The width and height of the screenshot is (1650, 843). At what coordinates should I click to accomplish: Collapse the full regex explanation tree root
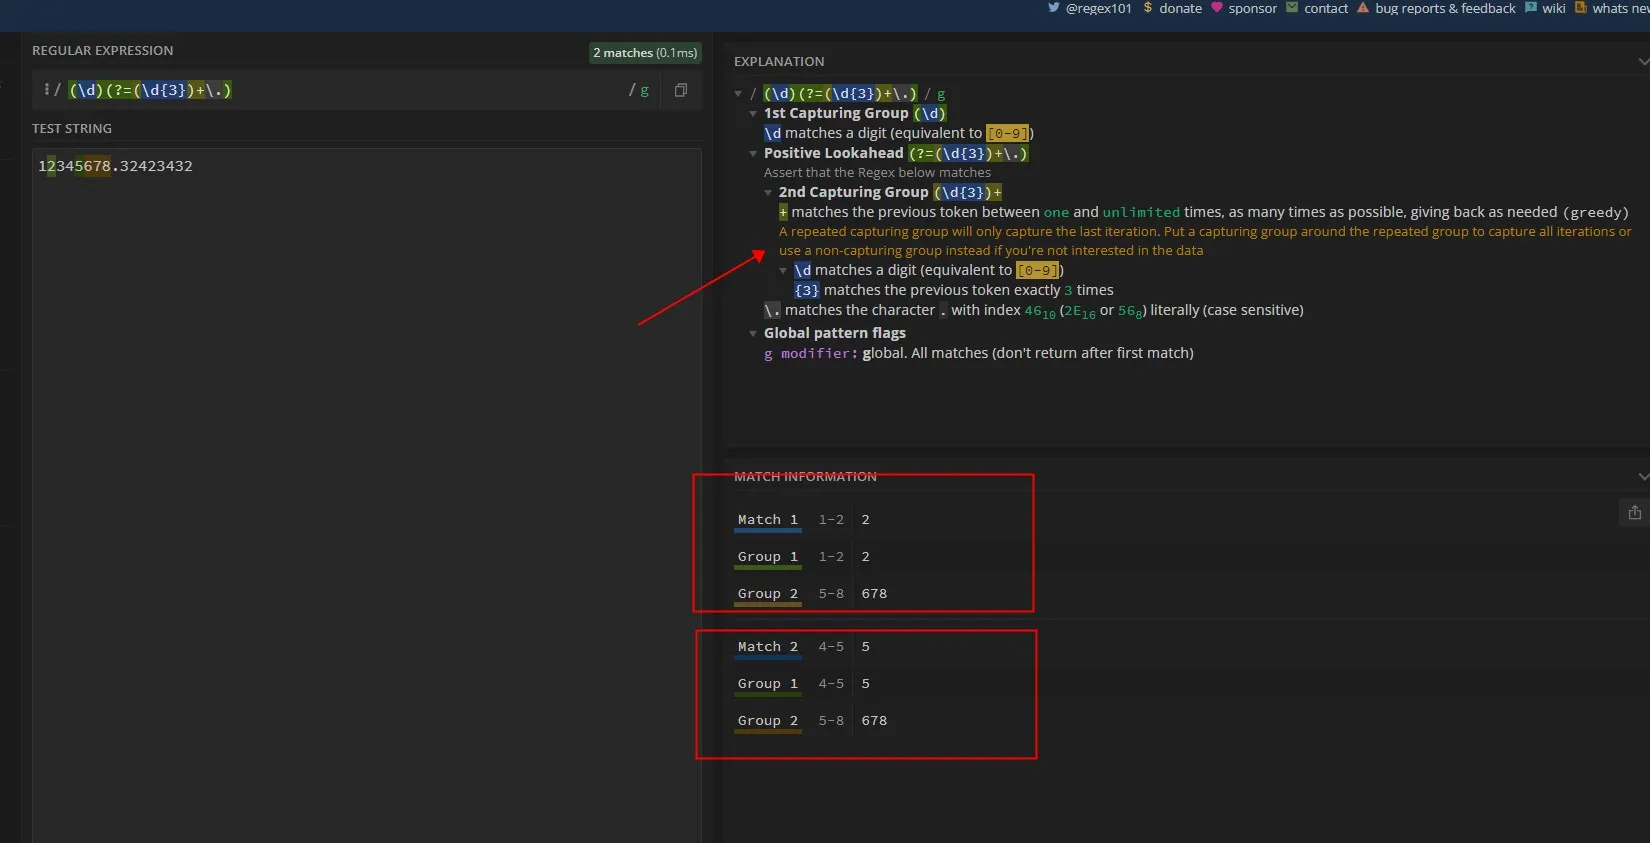738,94
